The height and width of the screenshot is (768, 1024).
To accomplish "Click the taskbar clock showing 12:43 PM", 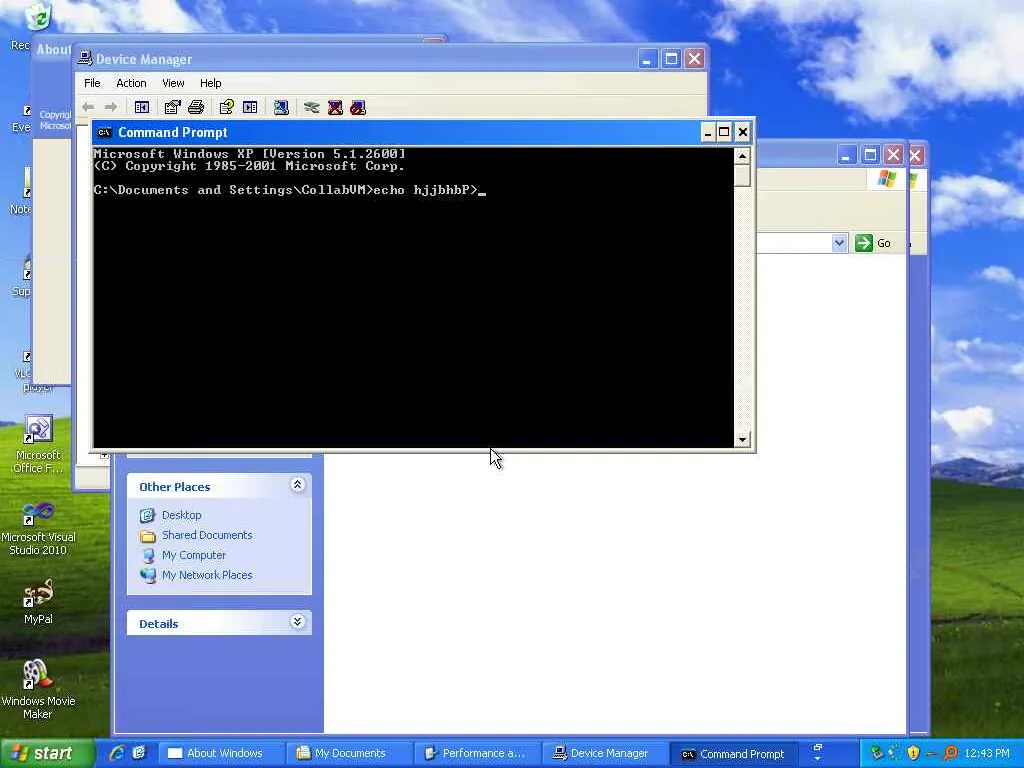I will 986,753.
